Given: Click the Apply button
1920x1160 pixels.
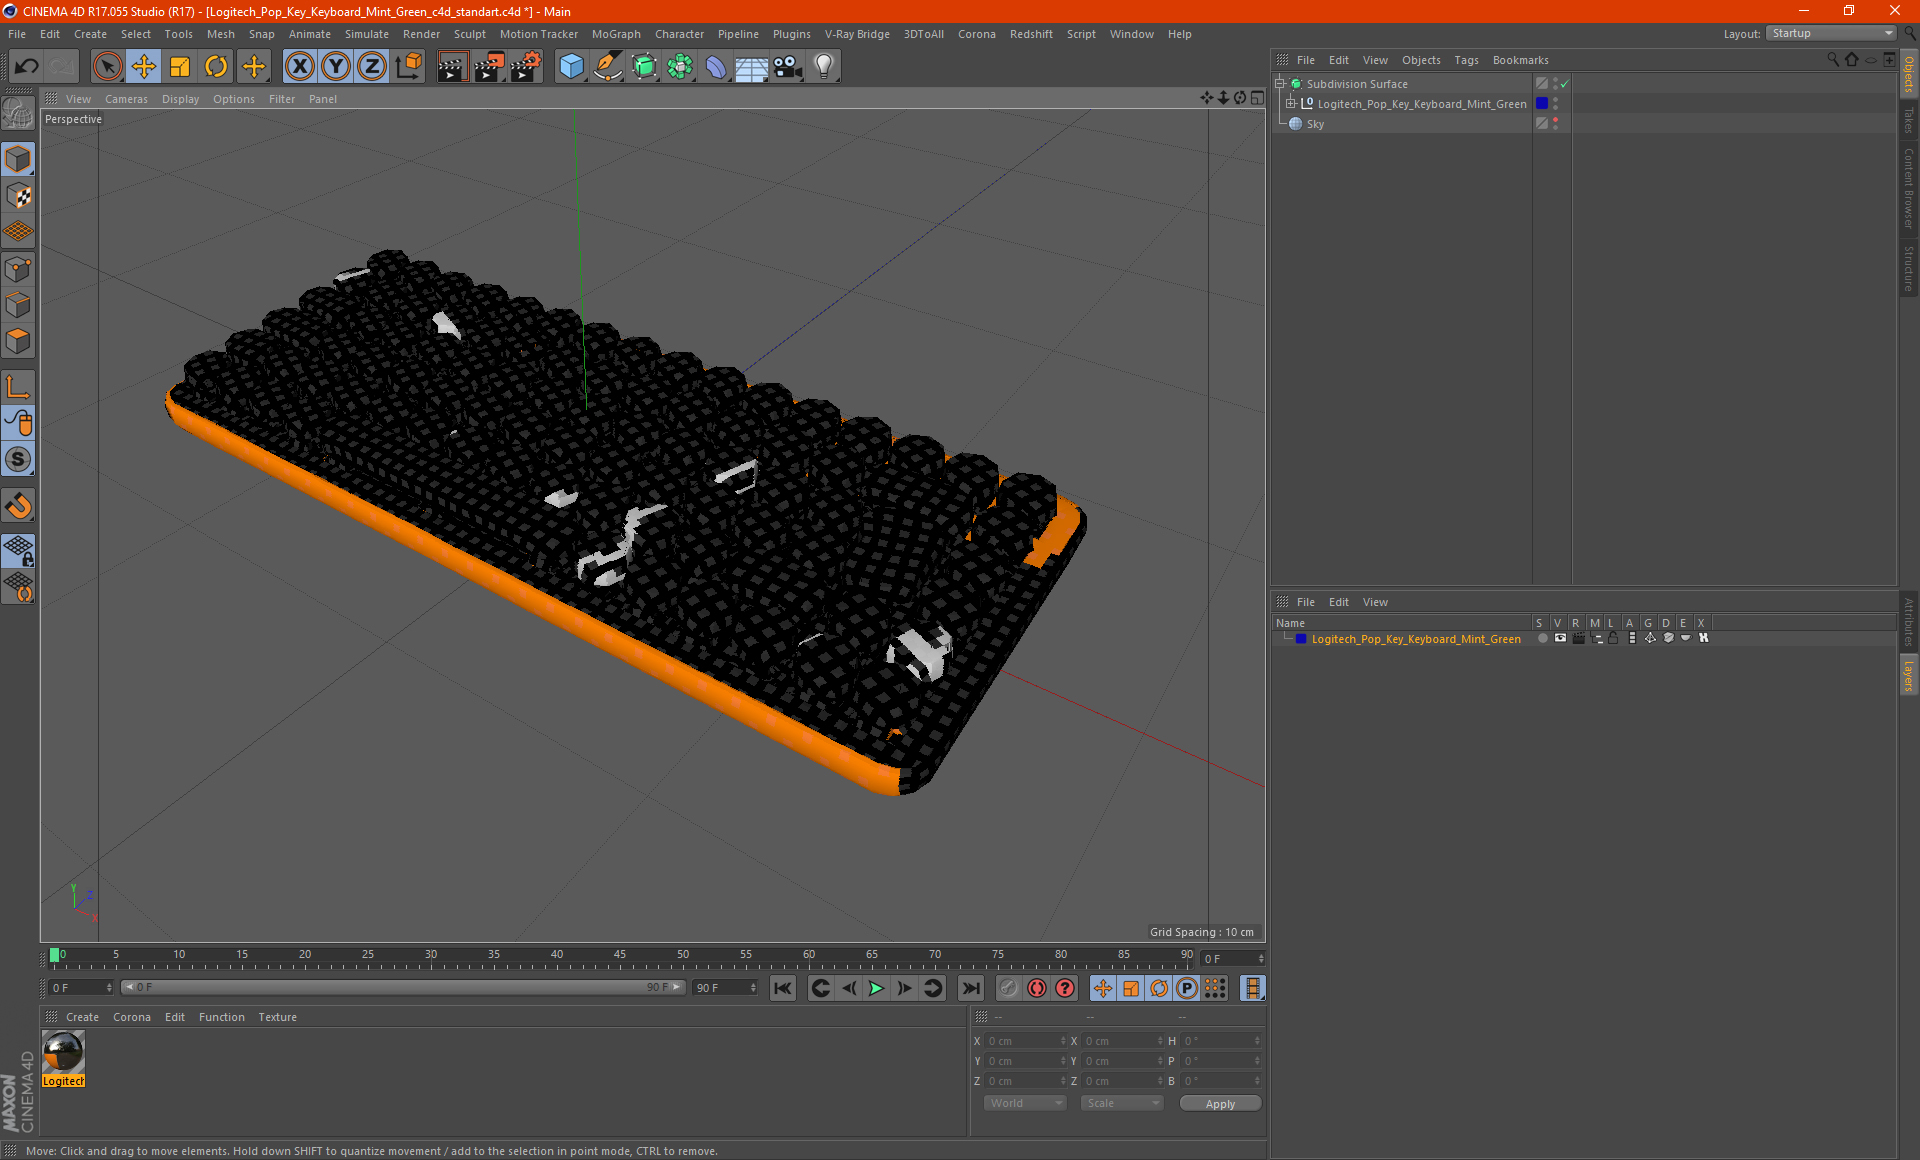Looking at the screenshot, I should [1220, 1104].
